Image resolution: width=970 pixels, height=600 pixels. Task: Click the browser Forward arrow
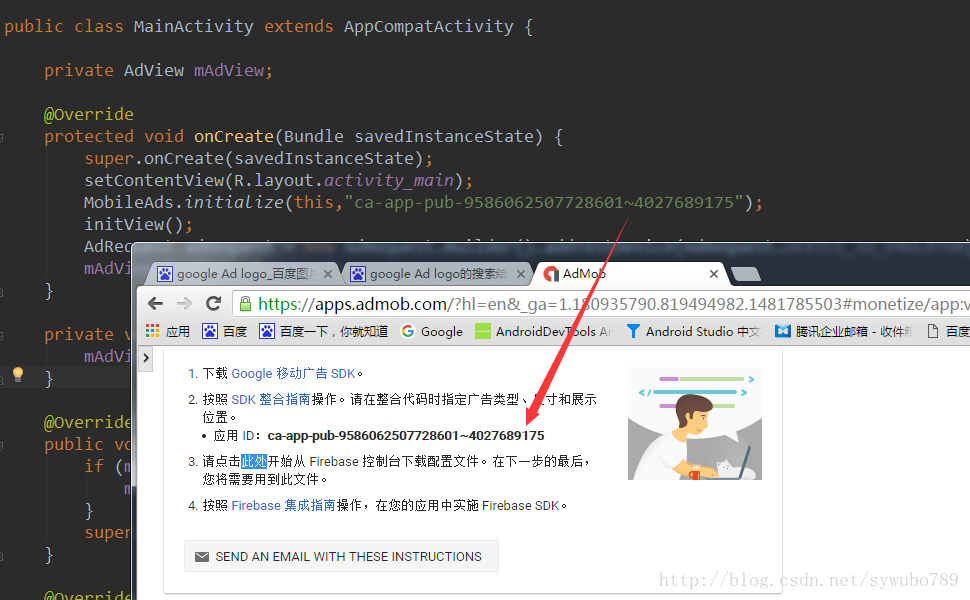184,303
